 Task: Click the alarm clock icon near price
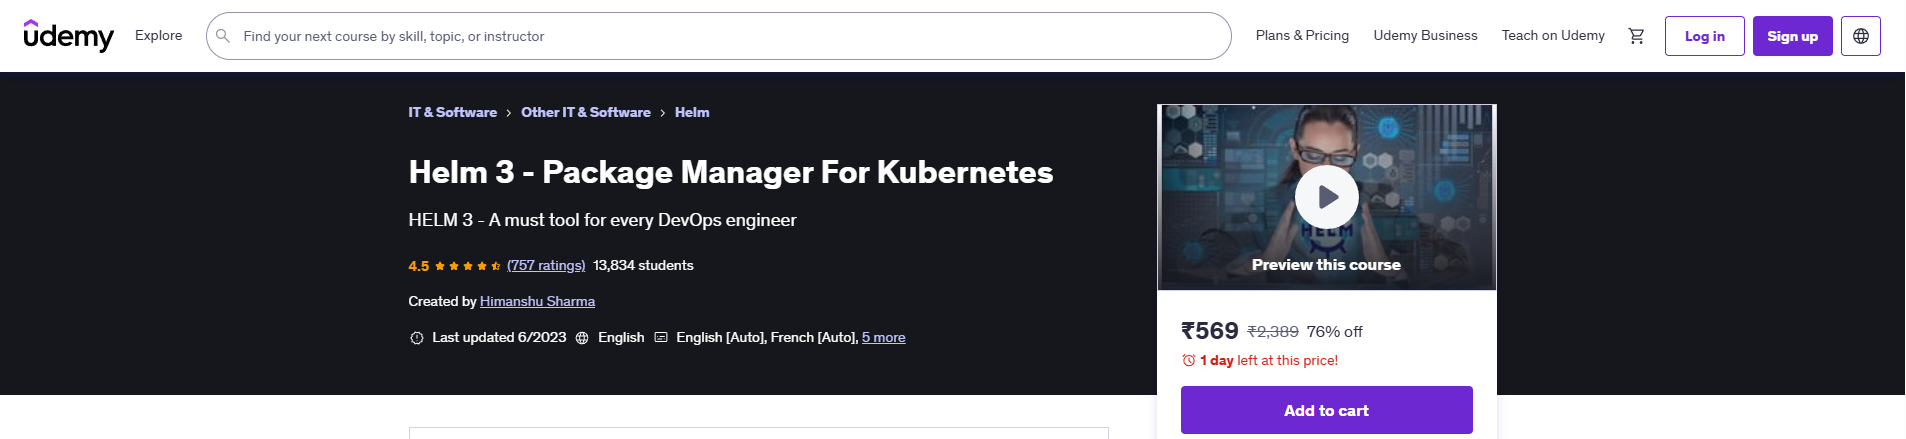(1189, 360)
